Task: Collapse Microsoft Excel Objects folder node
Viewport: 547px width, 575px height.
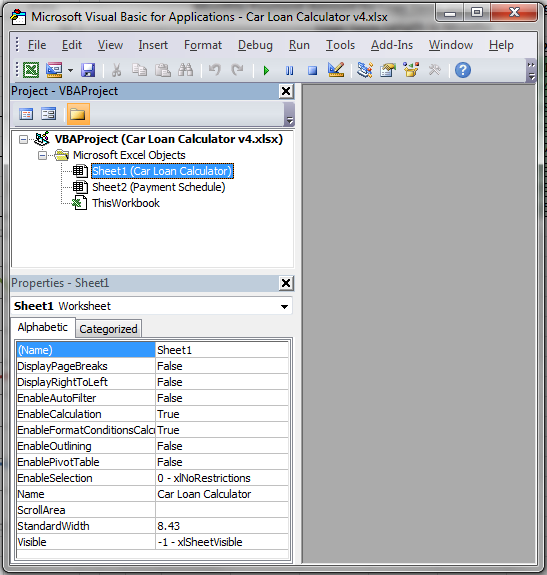Action: pyautogui.click(x=43, y=155)
